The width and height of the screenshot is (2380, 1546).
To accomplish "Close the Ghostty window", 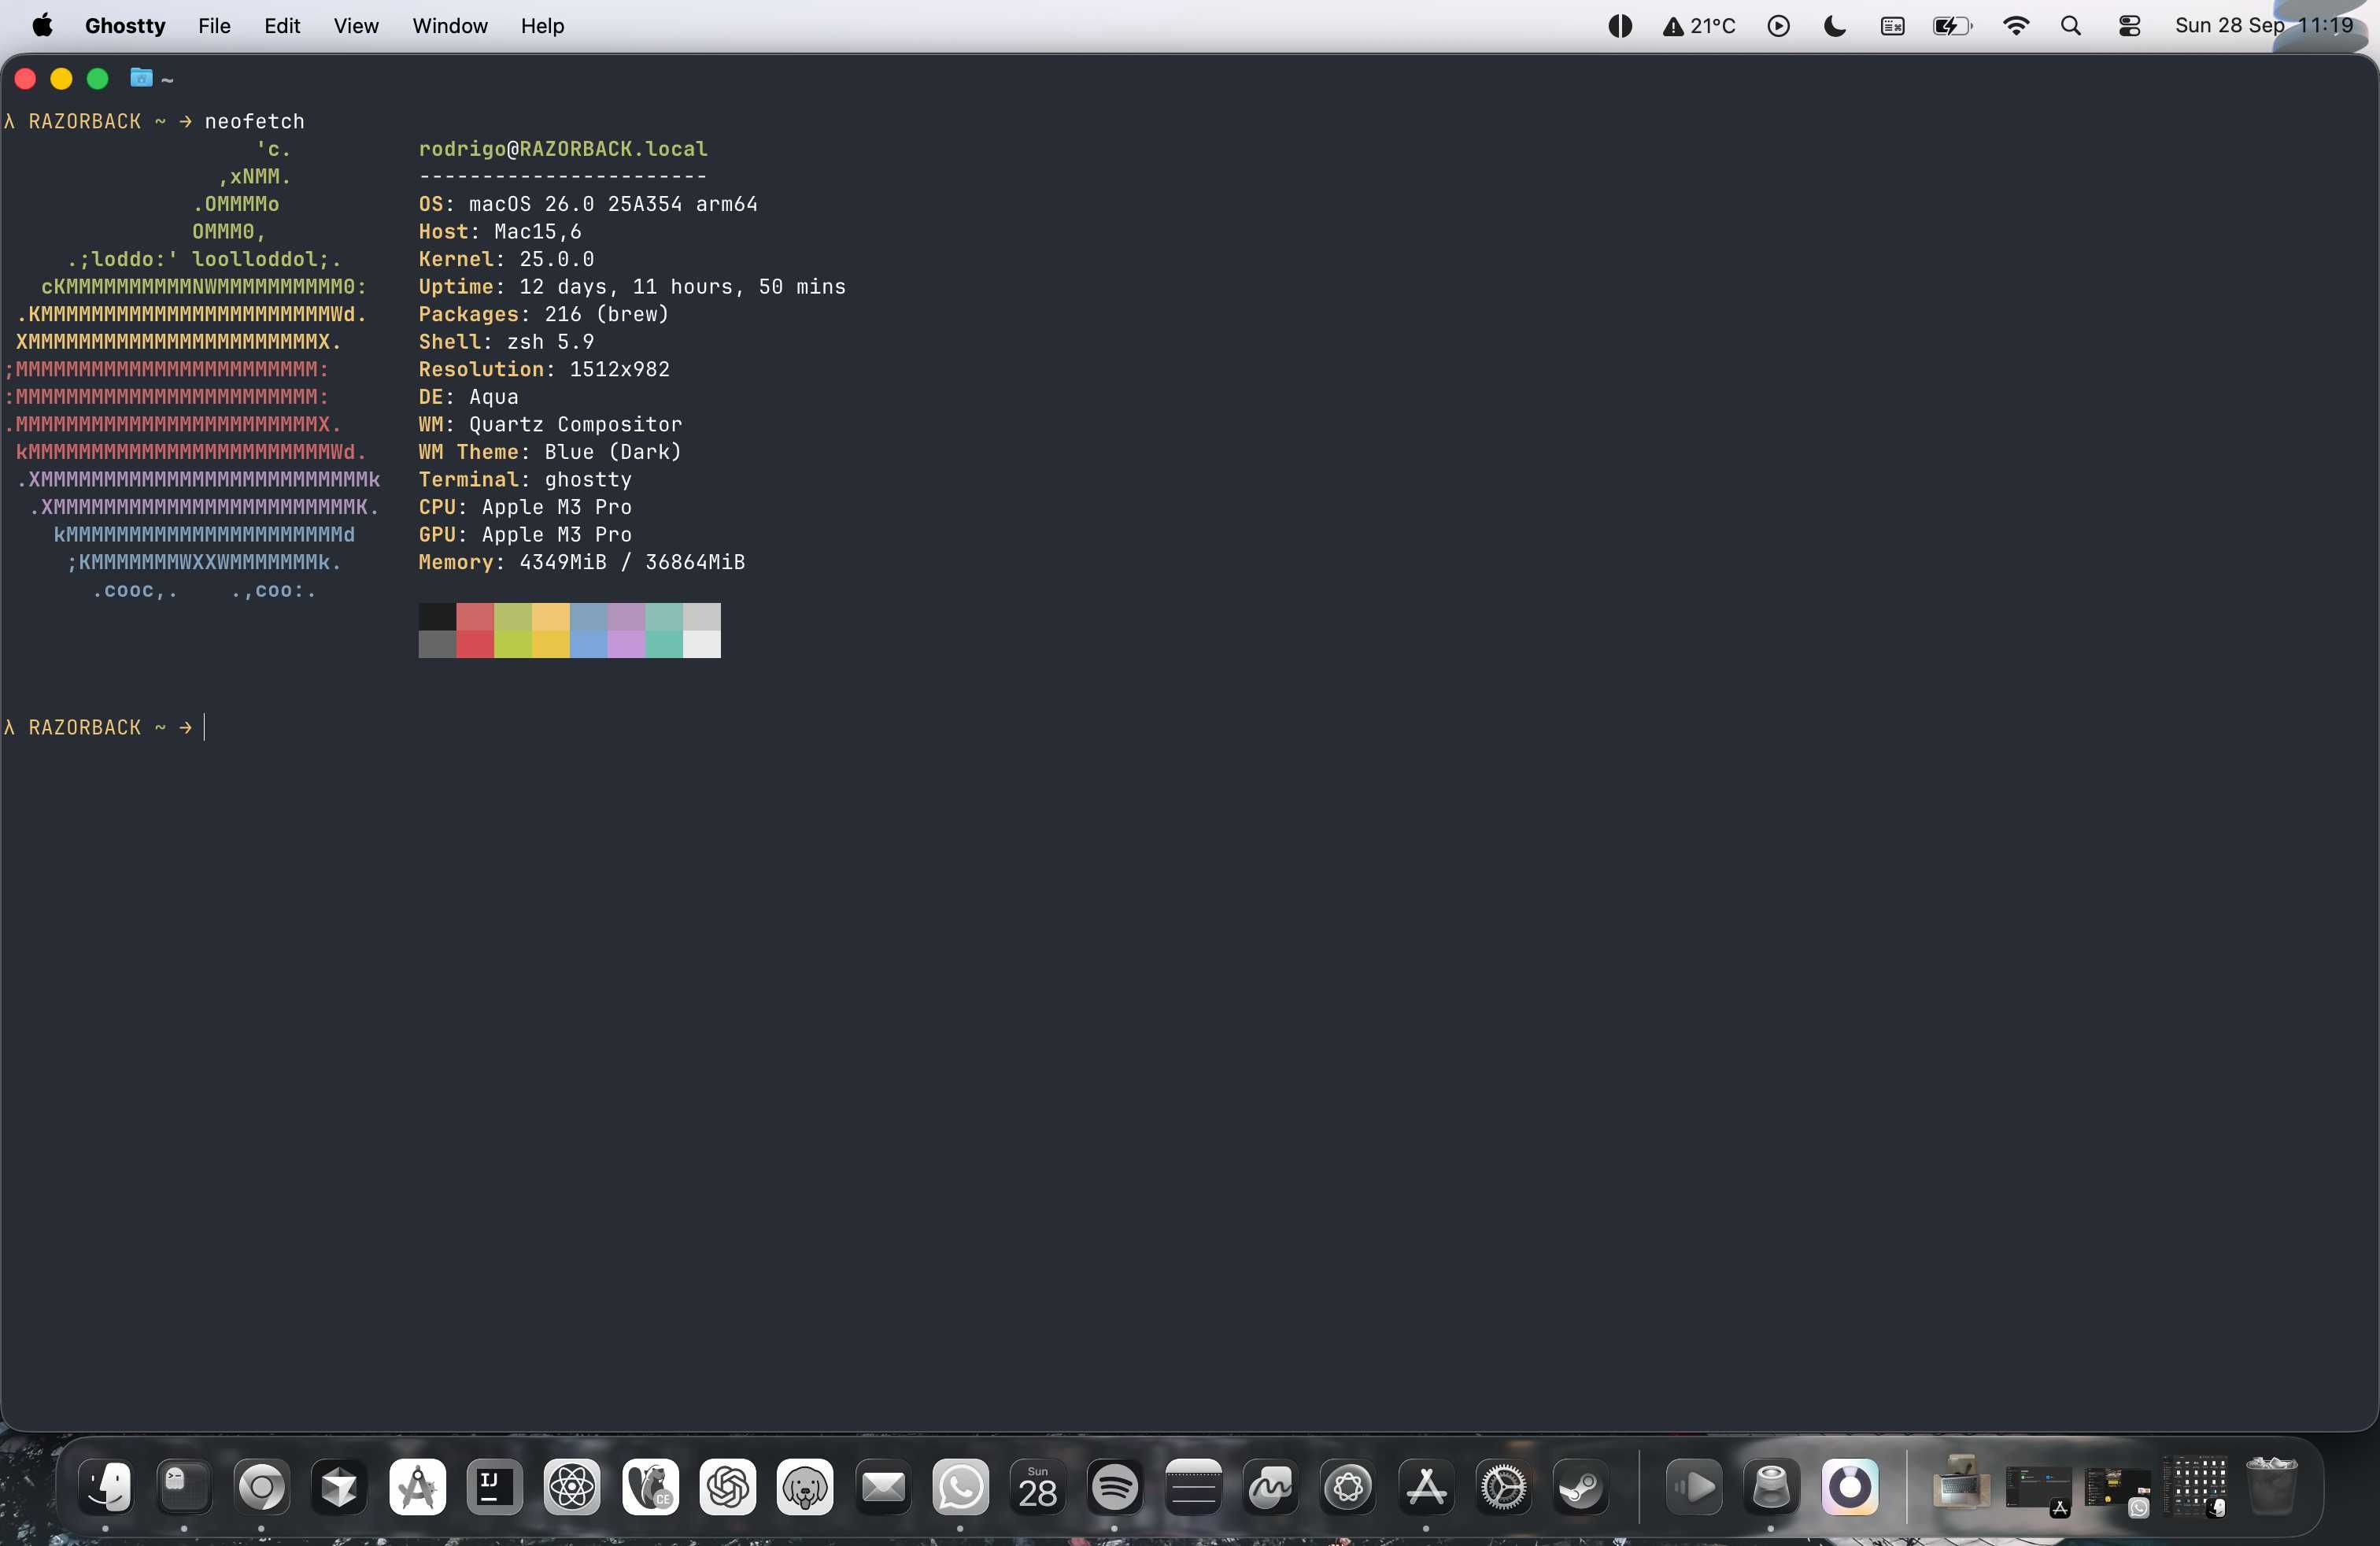I will point(26,78).
